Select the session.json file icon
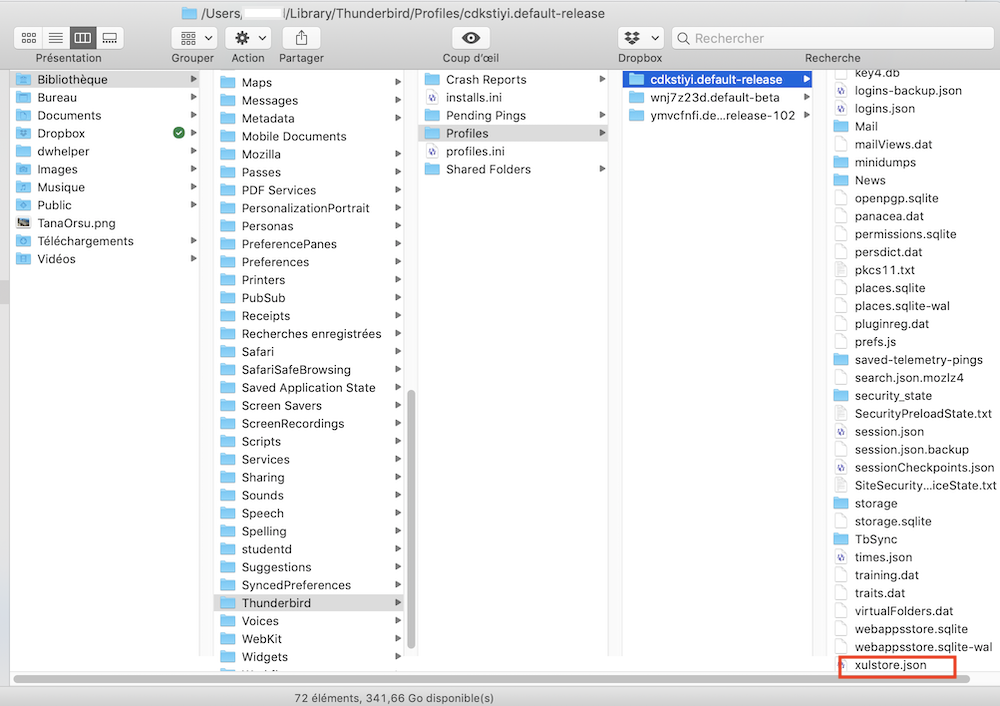1000x706 pixels. 841,432
